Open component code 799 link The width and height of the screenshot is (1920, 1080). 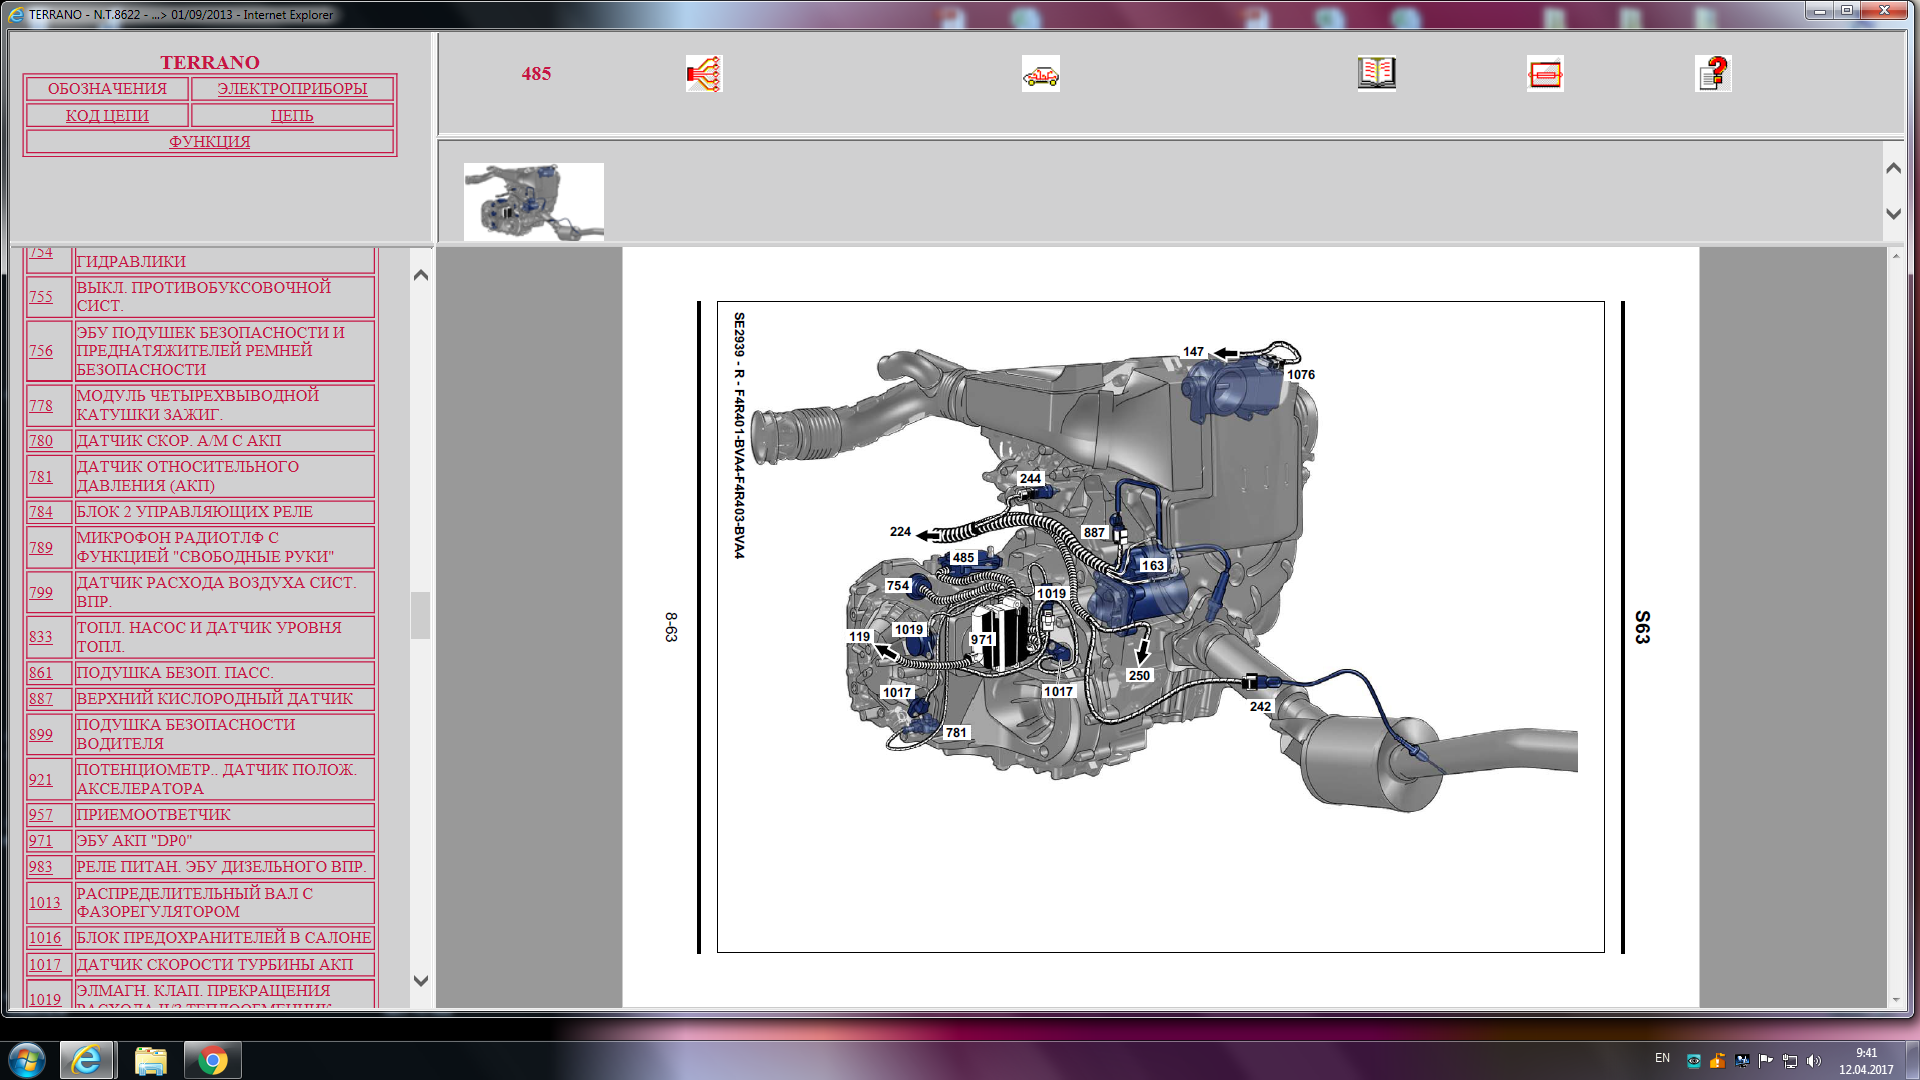(x=41, y=593)
